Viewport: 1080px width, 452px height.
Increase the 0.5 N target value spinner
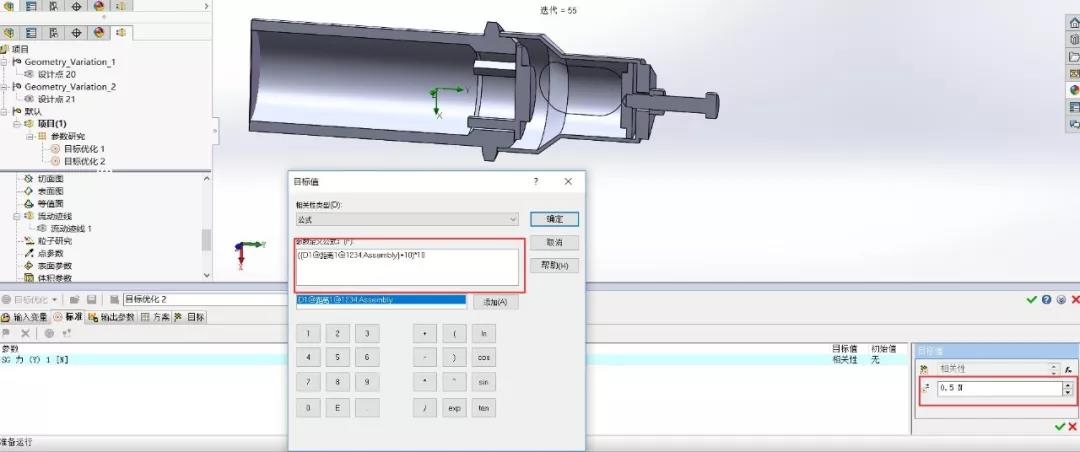click(1068, 385)
